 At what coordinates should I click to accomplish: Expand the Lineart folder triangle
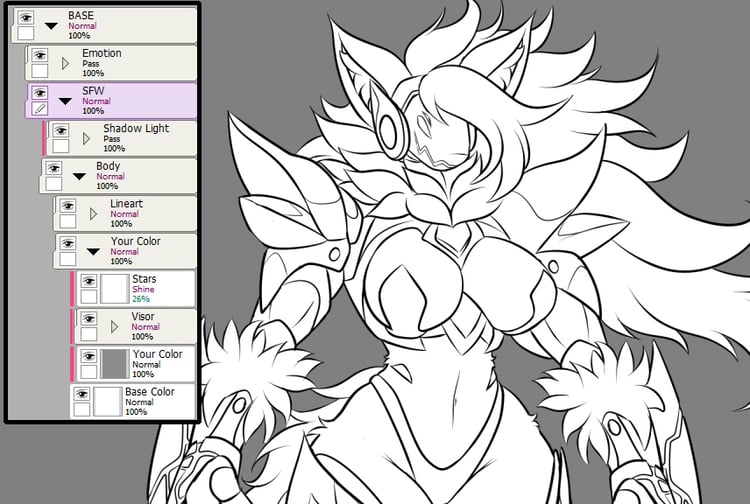93,214
